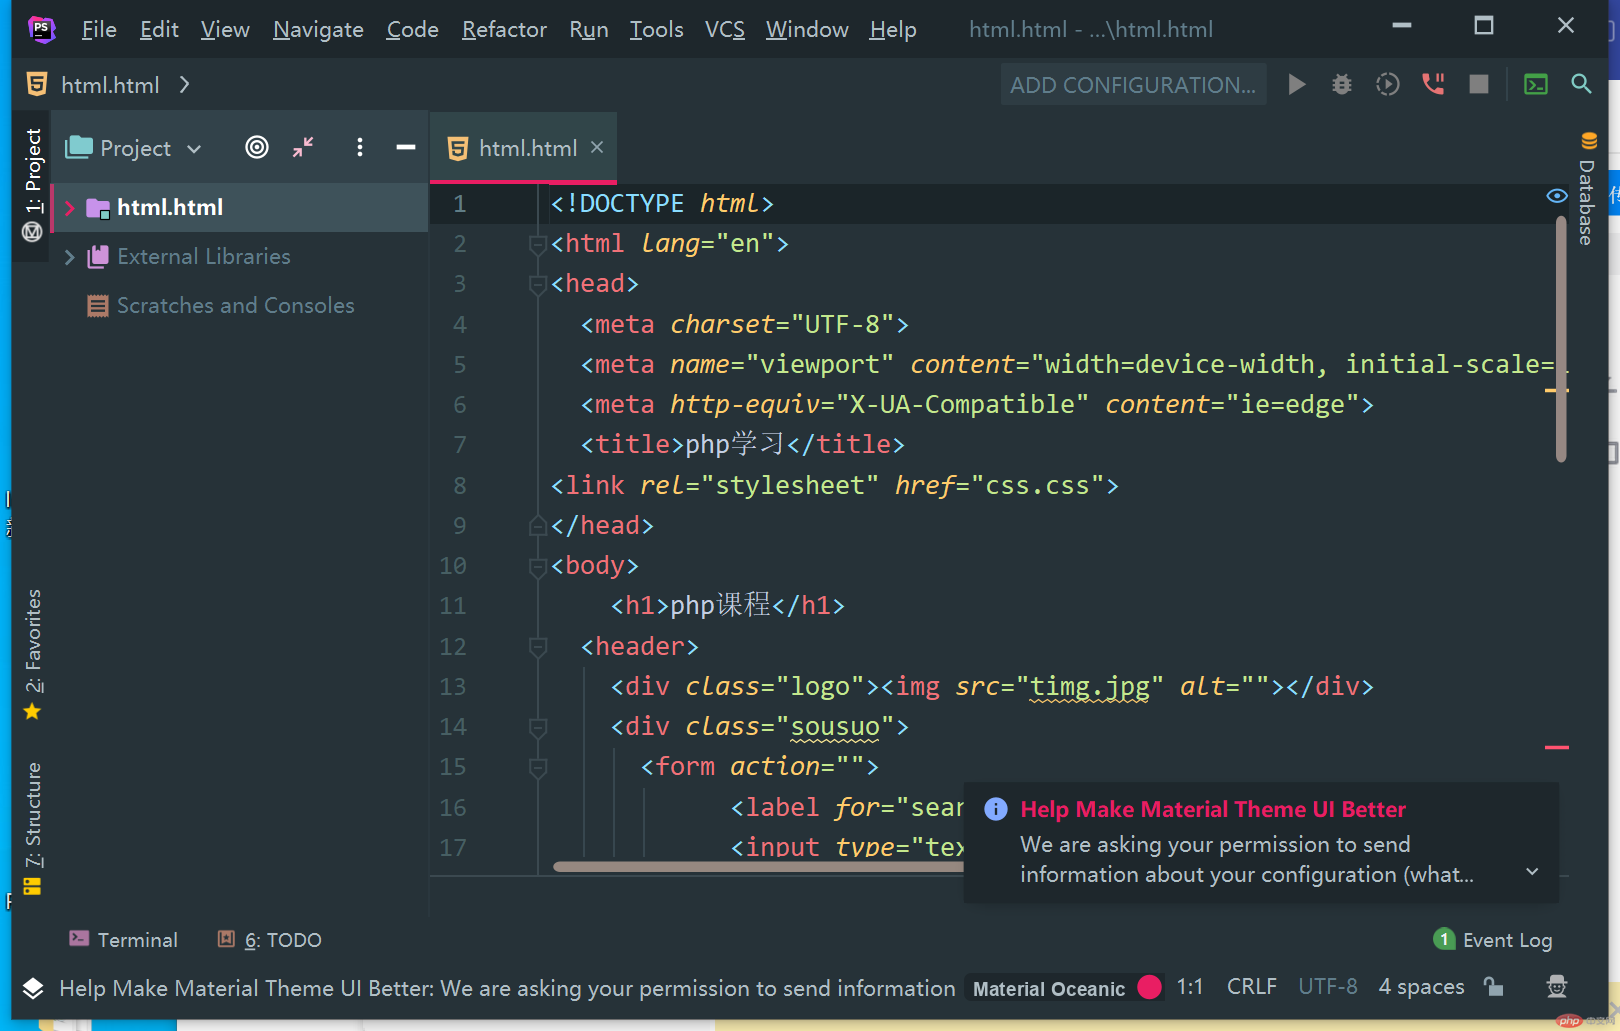This screenshot has width=1620, height=1031.
Task: Change CRLF line separator
Action: (x=1252, y=987)
